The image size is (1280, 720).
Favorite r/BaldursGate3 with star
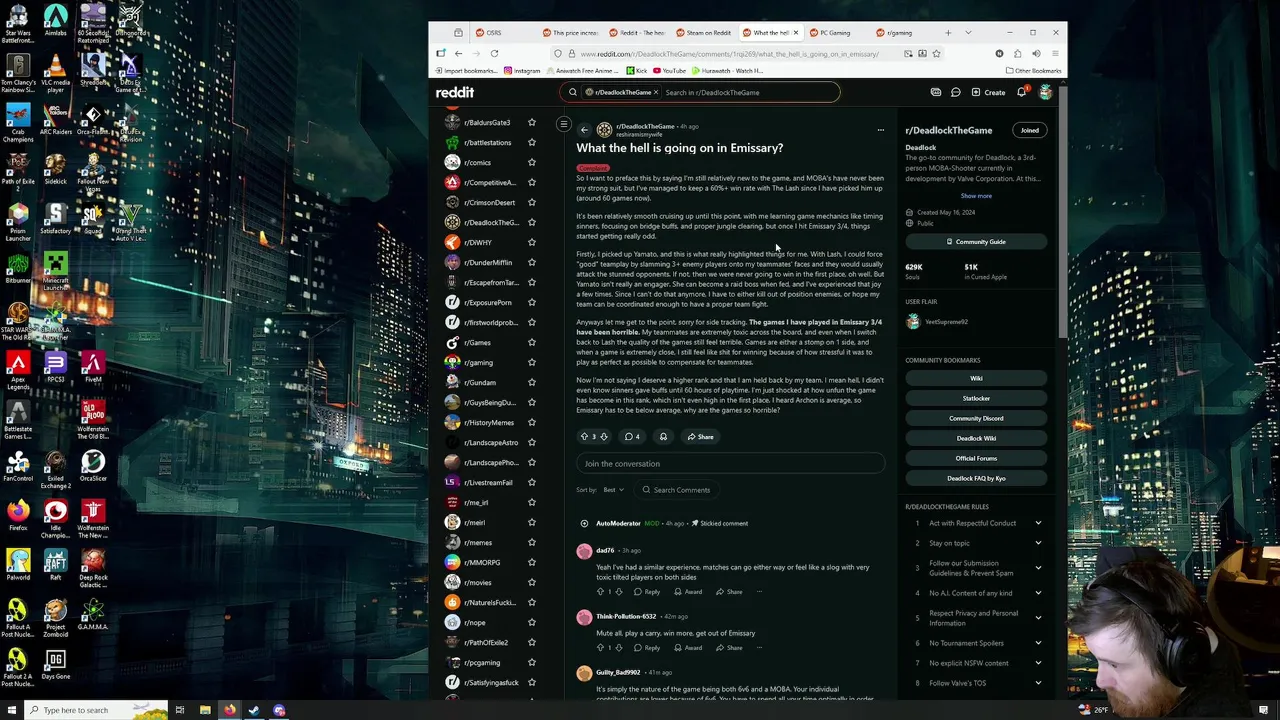tap(532, 122)
